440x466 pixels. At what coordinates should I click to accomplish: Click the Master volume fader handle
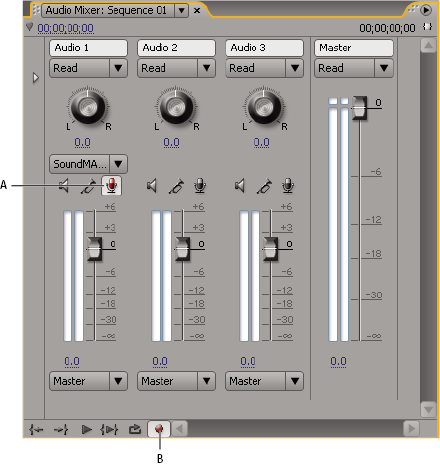pos(359,108)
